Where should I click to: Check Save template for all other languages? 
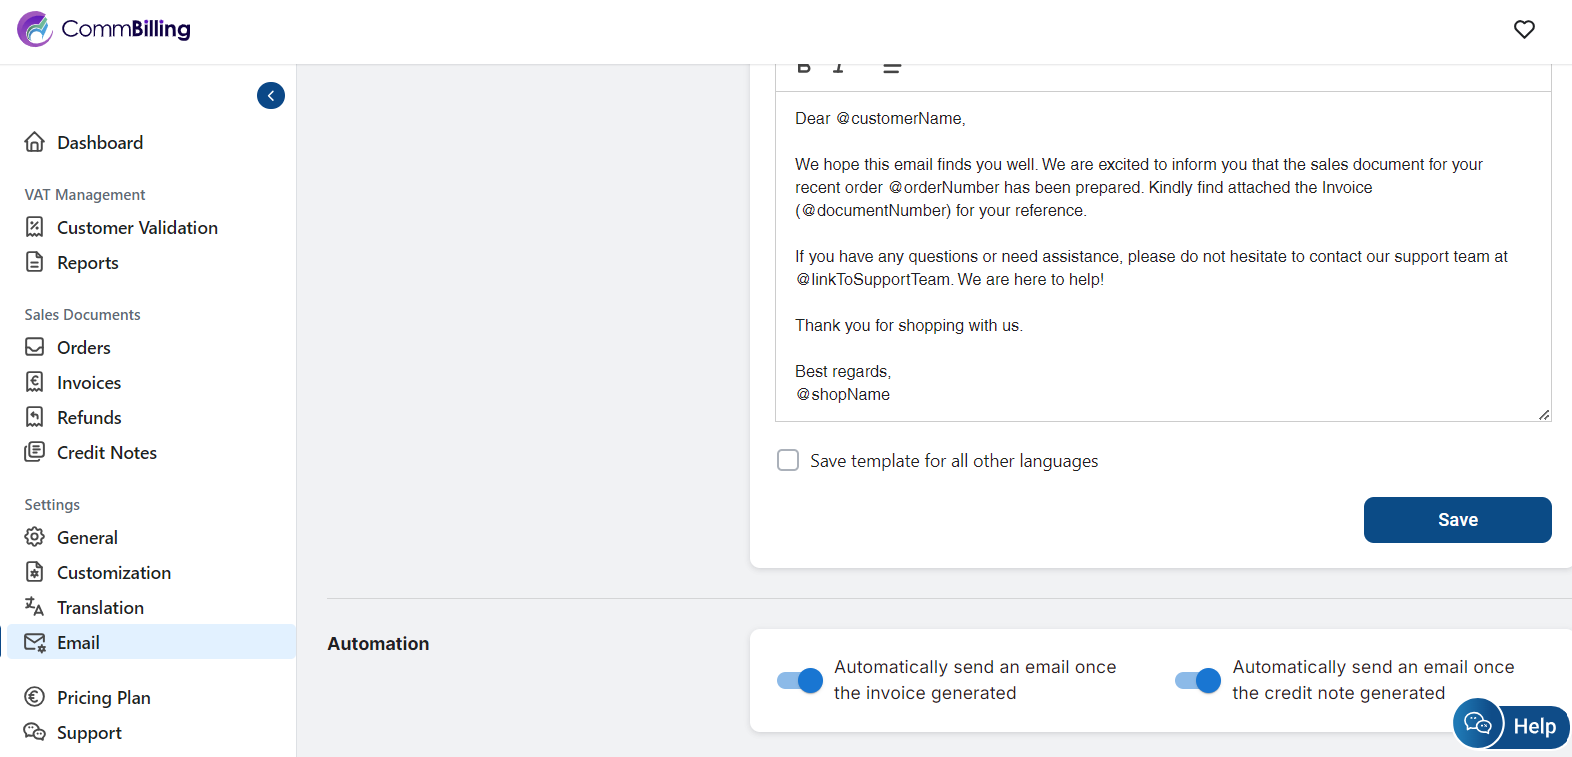[788, 460]
